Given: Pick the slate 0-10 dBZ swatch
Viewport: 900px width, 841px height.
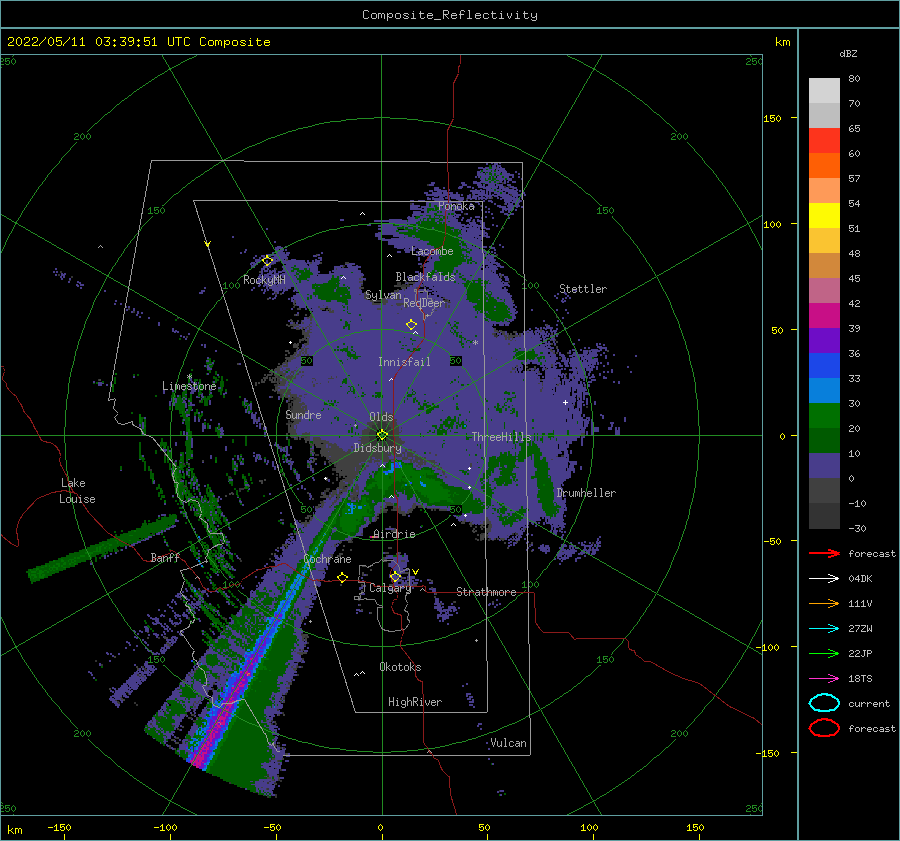Looking at the screenshot, I should tap(824, 466).
